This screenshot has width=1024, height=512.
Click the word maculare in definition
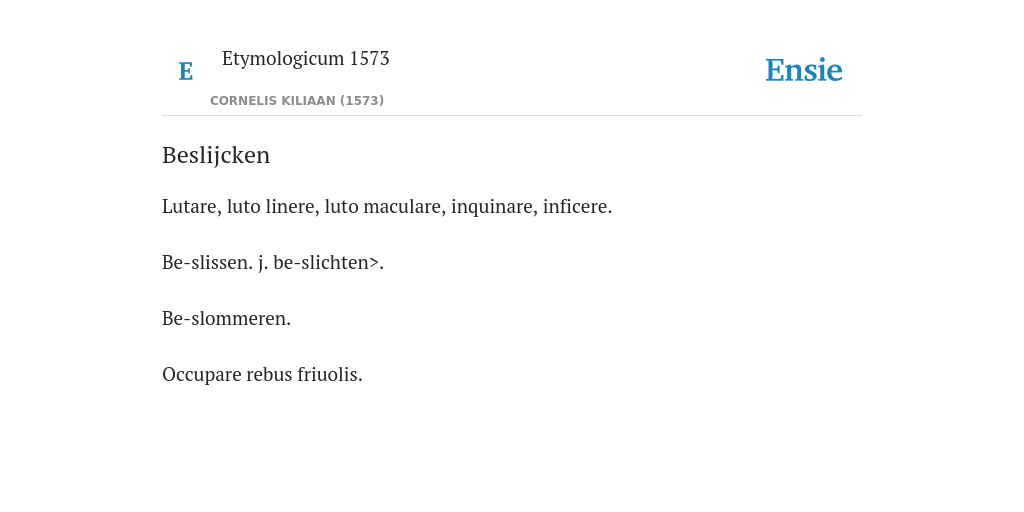[x=404, y=207]
